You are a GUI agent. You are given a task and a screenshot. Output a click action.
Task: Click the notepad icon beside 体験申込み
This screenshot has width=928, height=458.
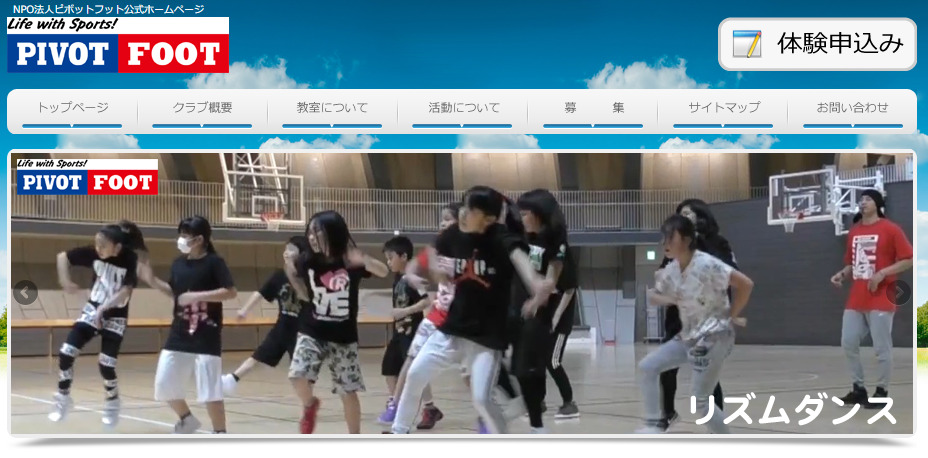pos(747,44)
